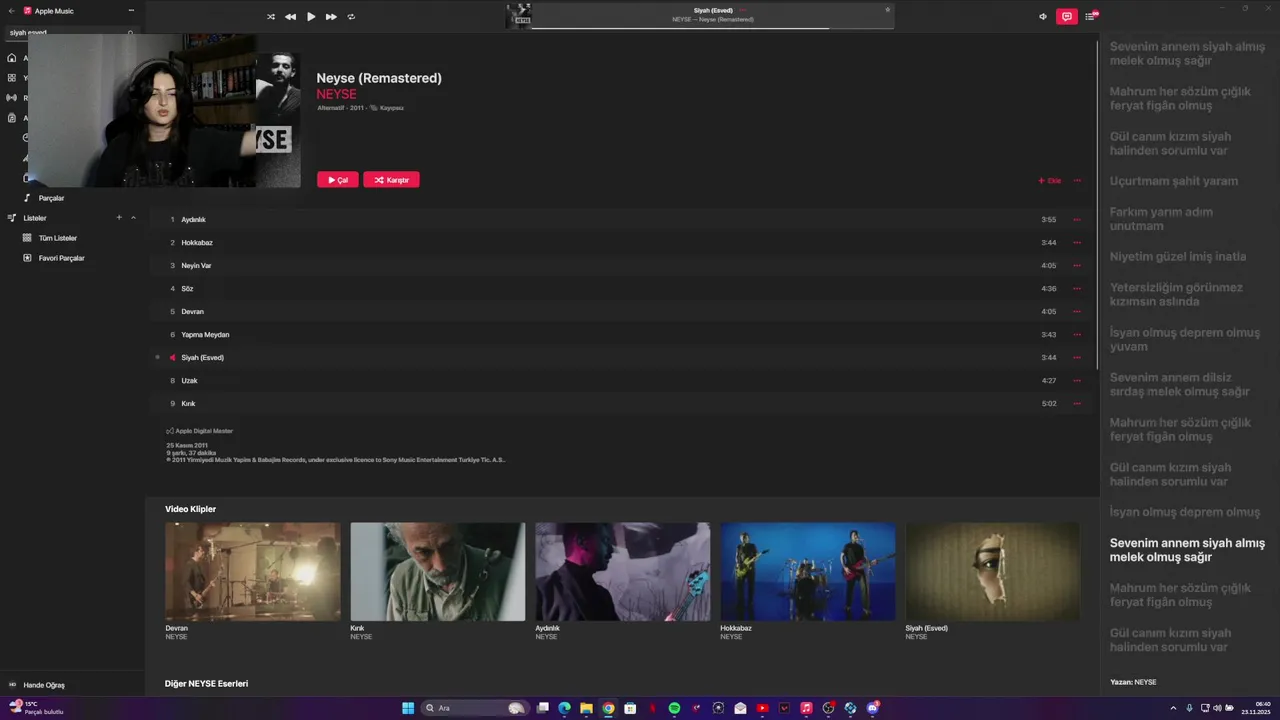Click the taskbar search box Ara
This screenshot has height=720, width=1280.
474,708
